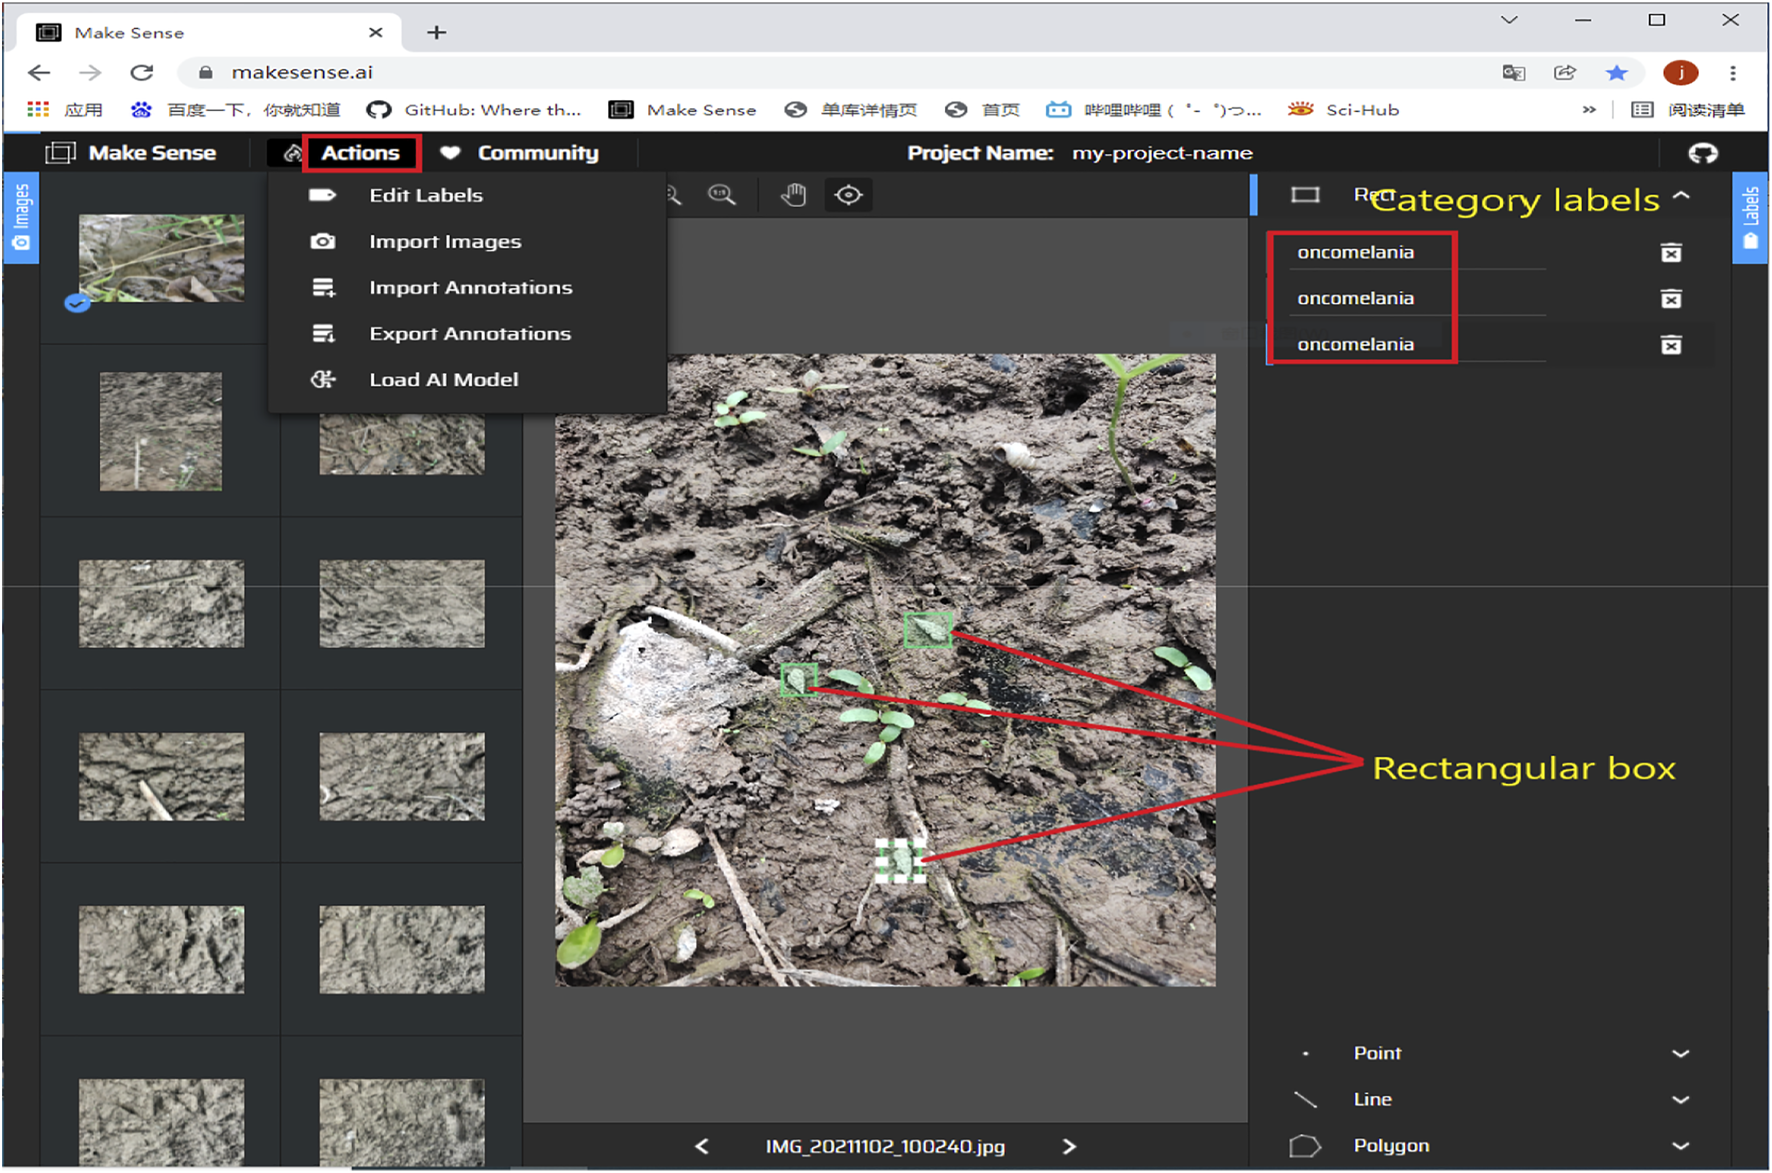Choose Export Annotations from Actions menu

[469, 334]
